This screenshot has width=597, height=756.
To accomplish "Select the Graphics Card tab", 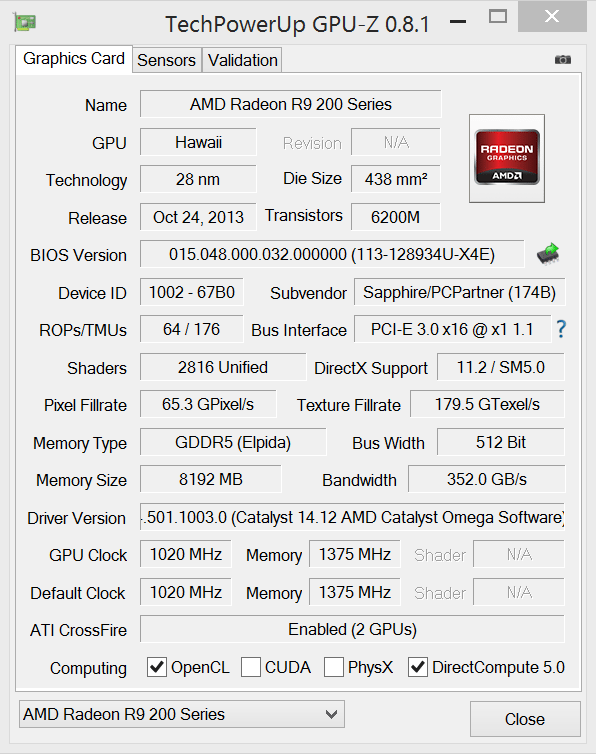I will click(74, 59).
